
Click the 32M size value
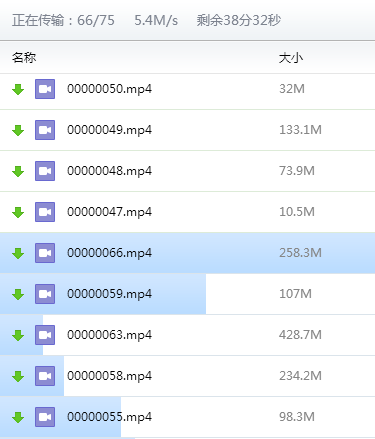(x=292, y=89)
